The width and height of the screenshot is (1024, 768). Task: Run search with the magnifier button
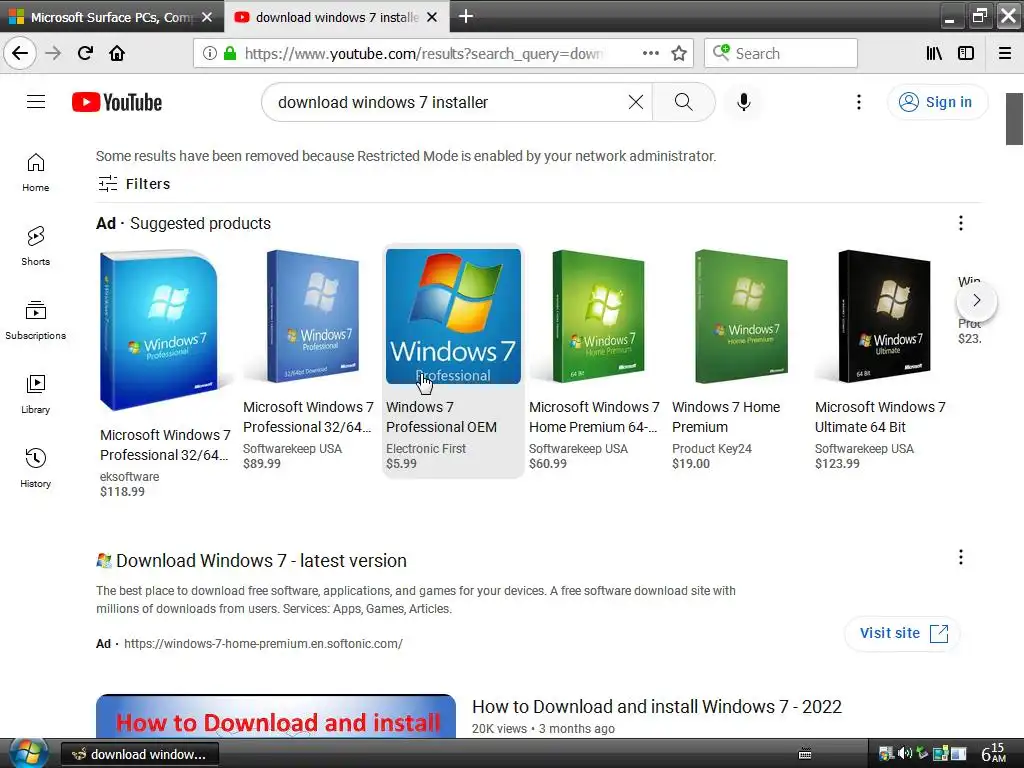(x=684, y=102)
